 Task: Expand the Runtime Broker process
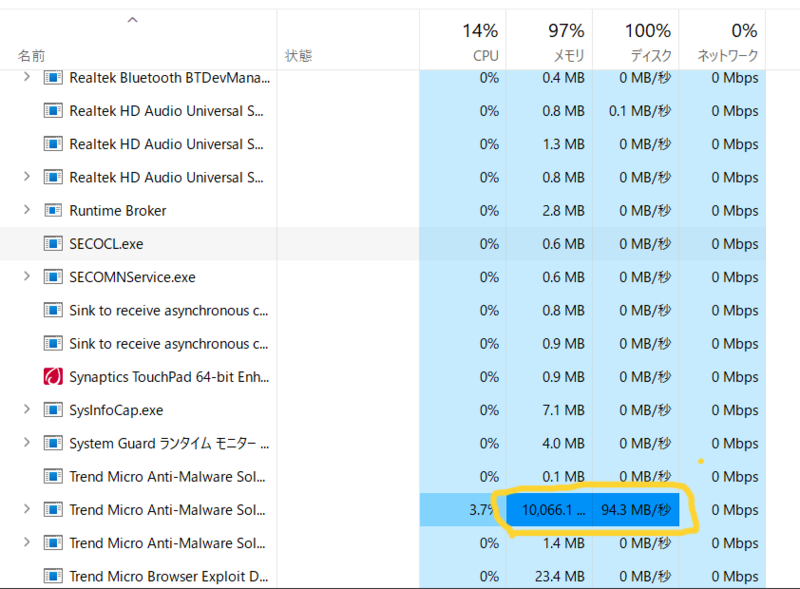point(27,210)
